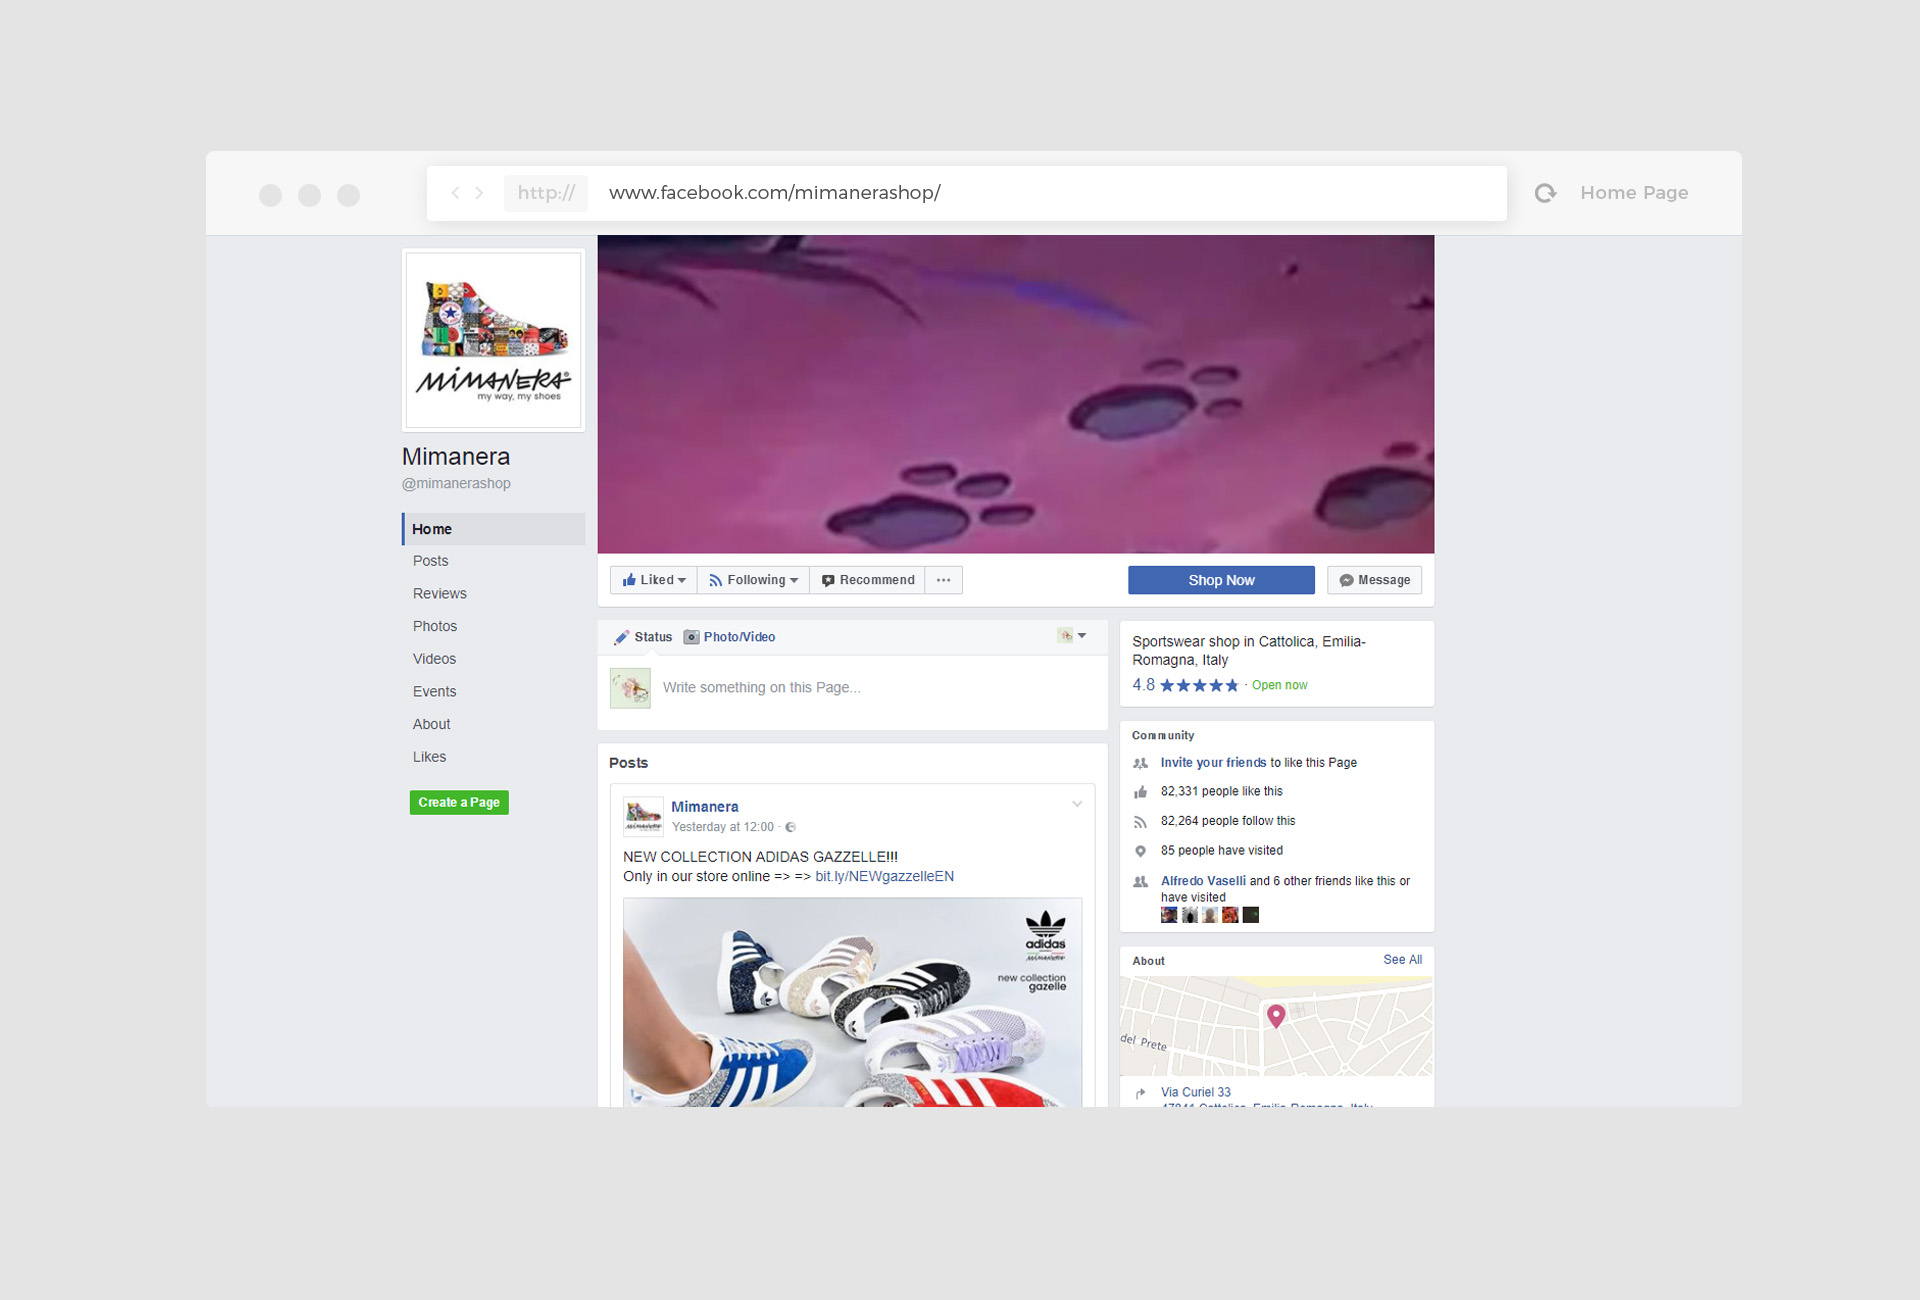Click the About map preview
Viewport: 1920px width, 1300px height.
pos(1276,1026)
